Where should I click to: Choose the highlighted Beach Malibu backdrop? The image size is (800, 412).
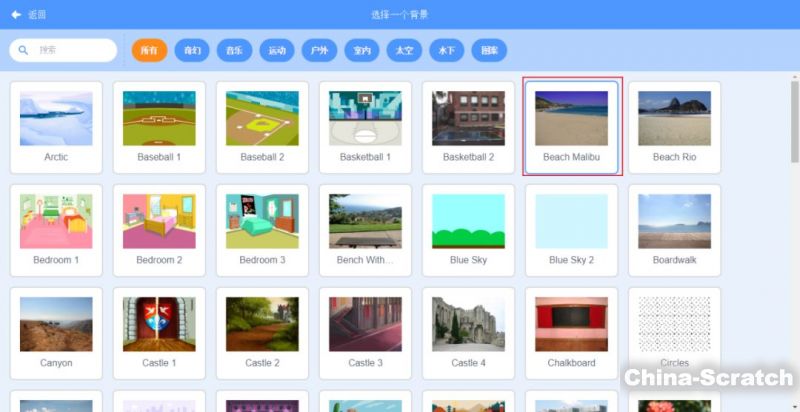571,127
